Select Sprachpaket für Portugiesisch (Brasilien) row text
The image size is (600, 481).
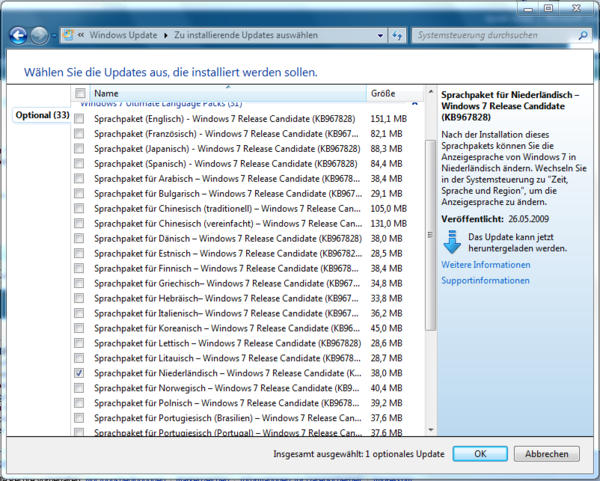click(227, 418)
